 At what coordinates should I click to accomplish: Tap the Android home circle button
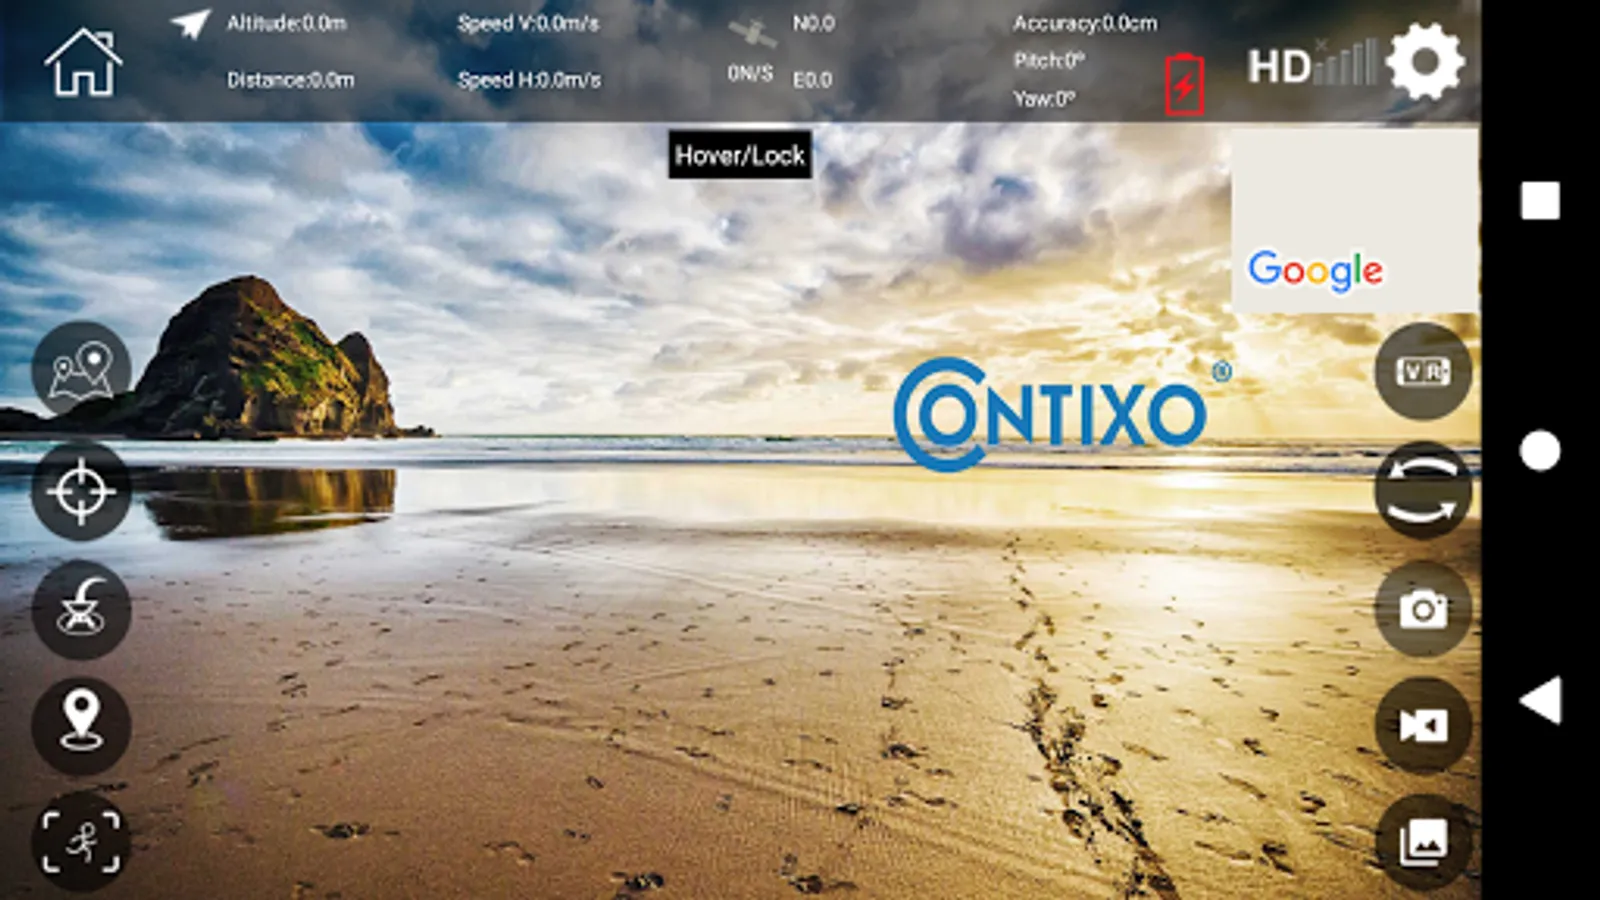click(1540, 451)
